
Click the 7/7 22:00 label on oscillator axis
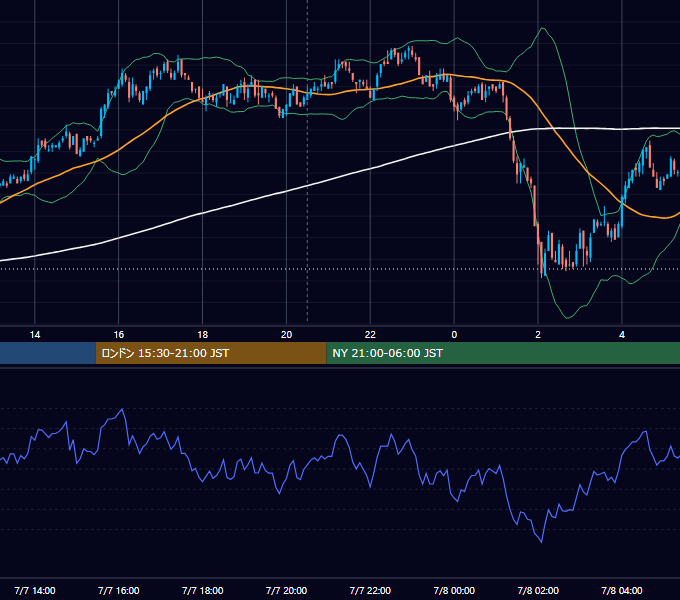click(x=370, y=590)
